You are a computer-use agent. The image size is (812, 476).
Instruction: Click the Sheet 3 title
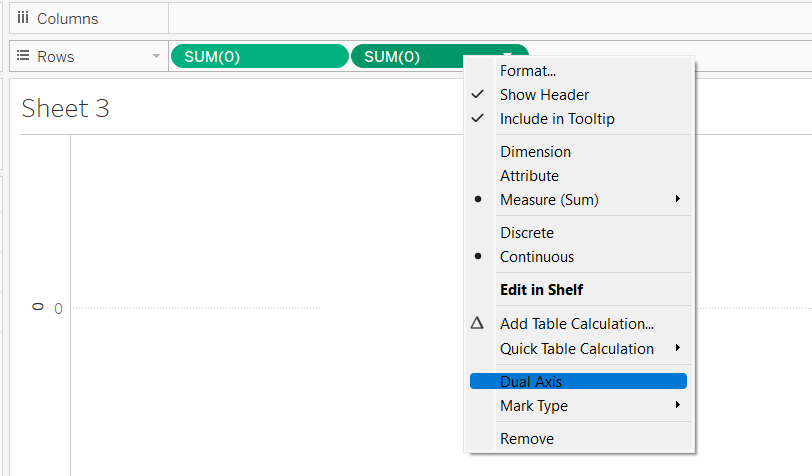click(x=65, y=108)
